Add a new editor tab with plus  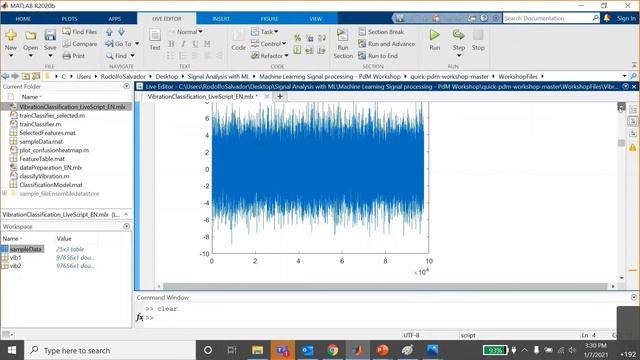click(280, 96)
